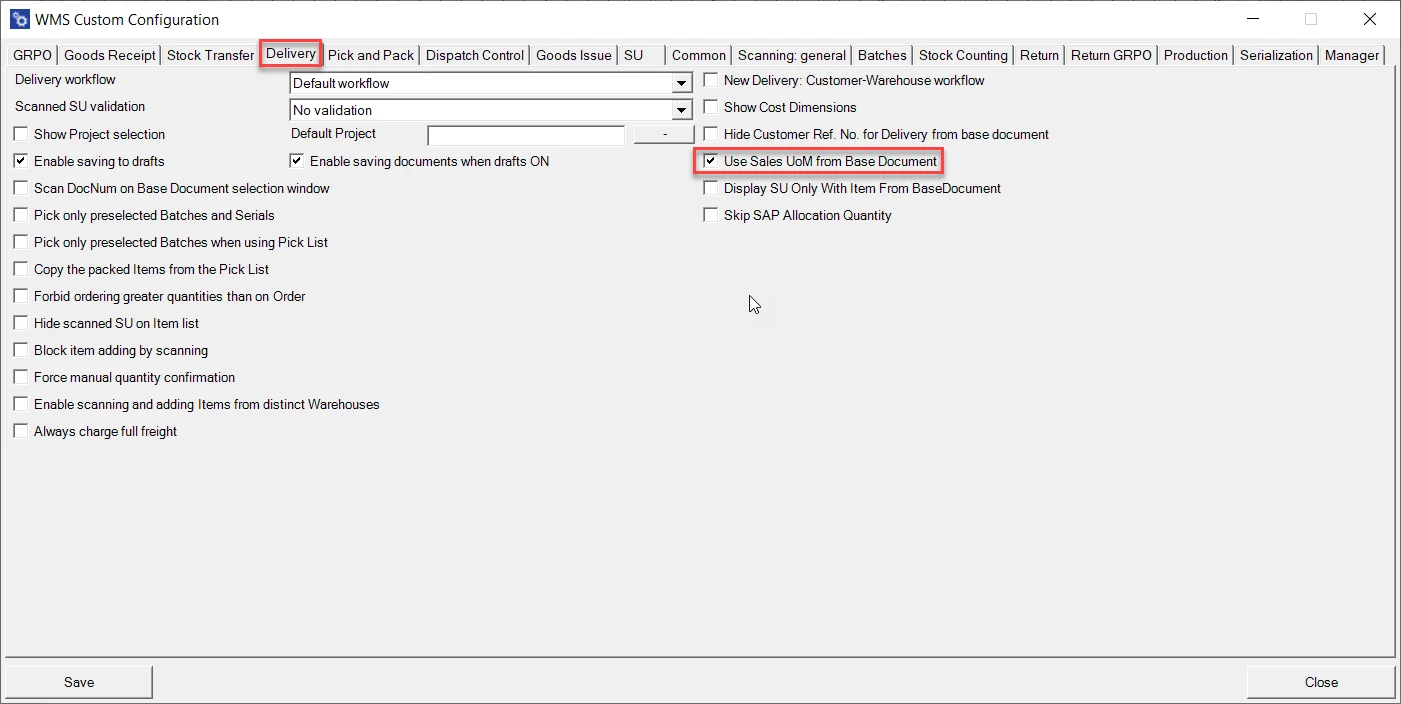Enable Force manual quantity confirmation
Viewport: 1401px width, 704px height.
coord(21,377)
